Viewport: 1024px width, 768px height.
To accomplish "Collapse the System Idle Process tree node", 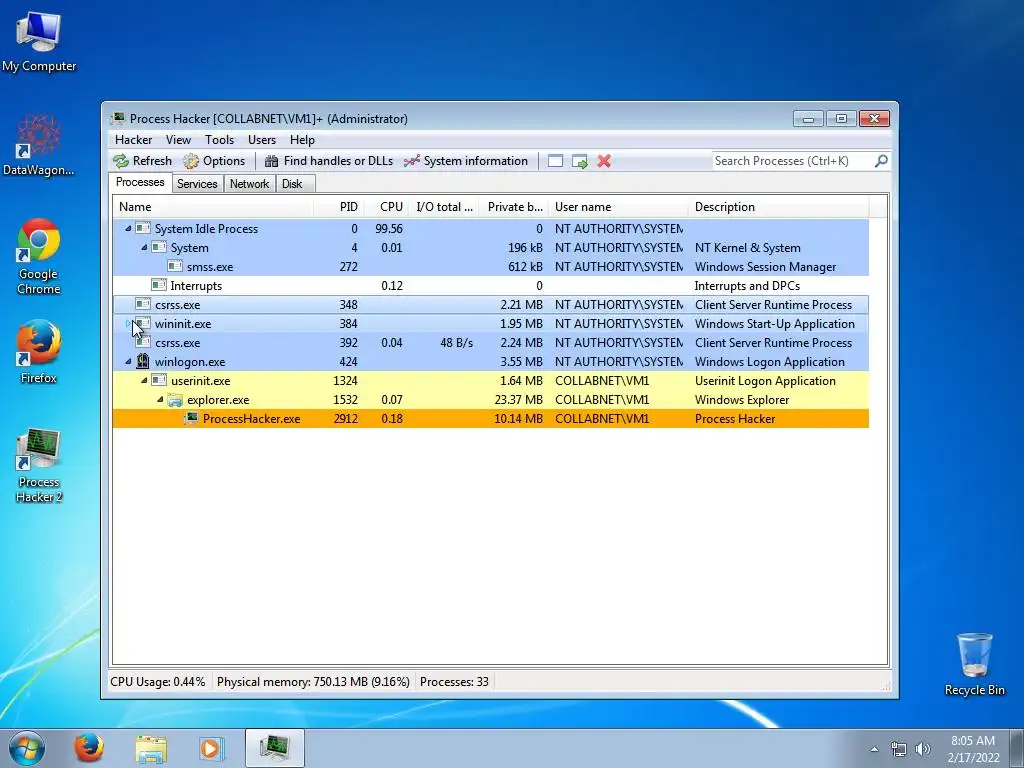I will point(128,229).
